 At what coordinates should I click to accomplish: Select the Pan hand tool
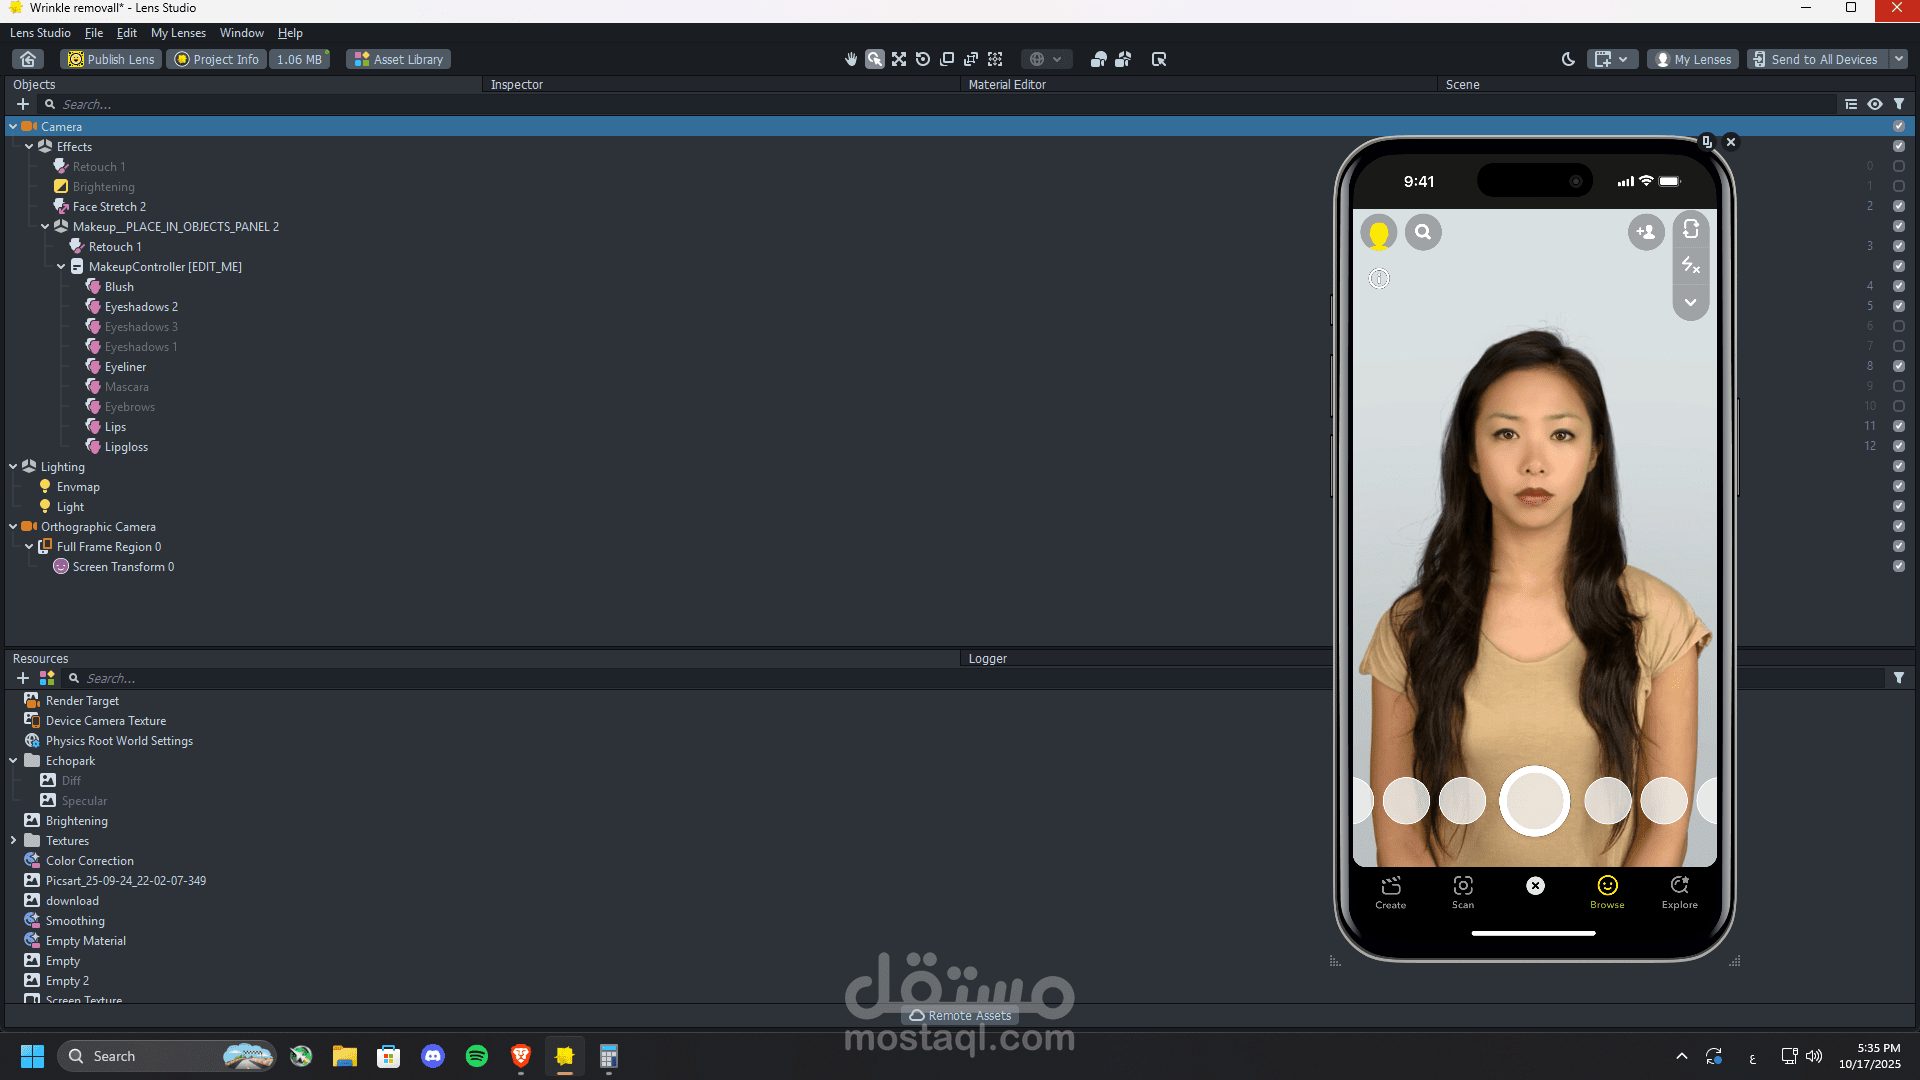(x=851, y=59)
